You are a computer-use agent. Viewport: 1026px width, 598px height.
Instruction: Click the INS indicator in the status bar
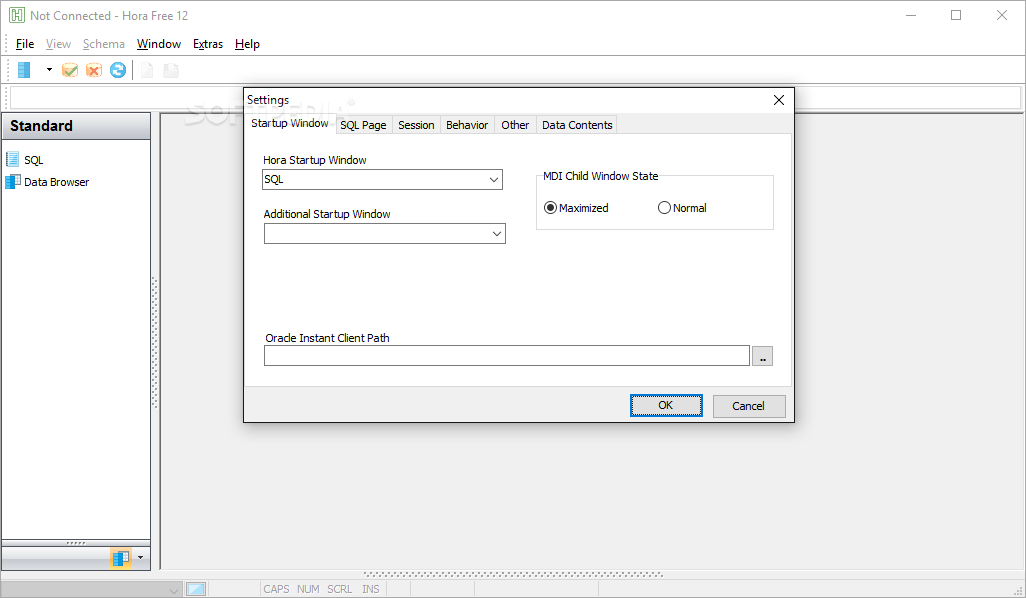[x=371, y=589]
